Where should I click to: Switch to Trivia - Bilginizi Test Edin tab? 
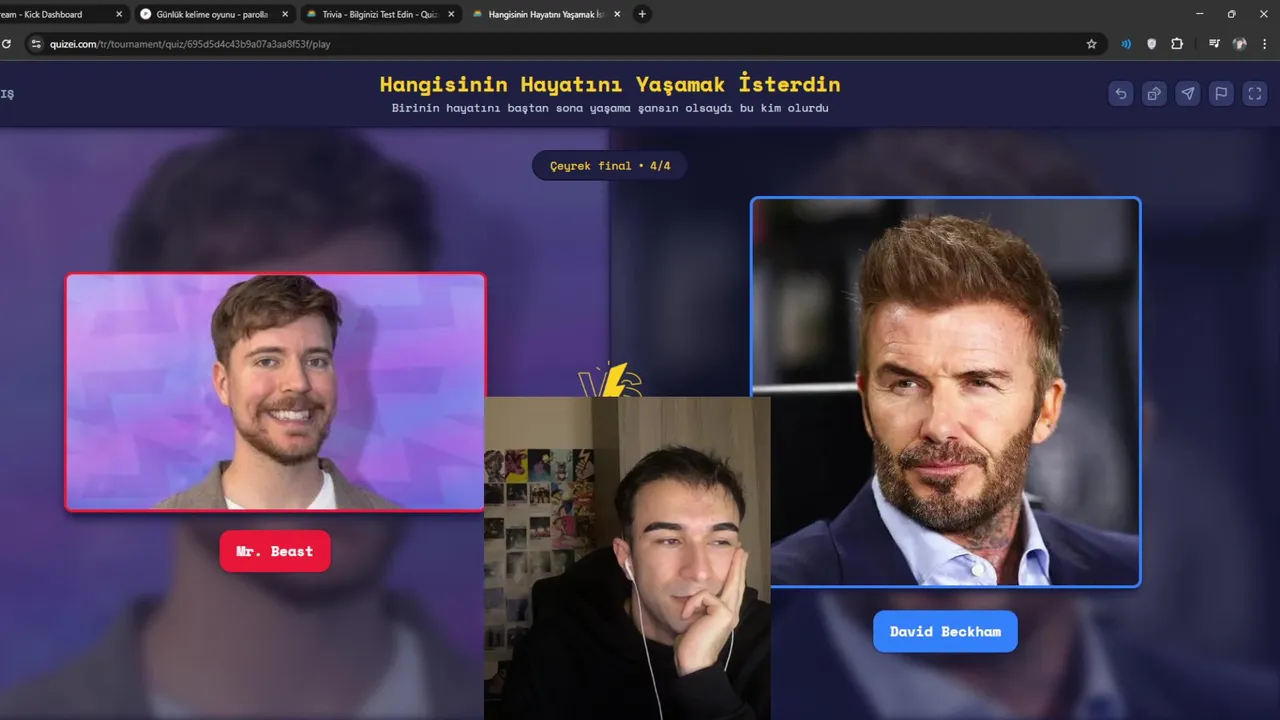[x=379, y=14]
